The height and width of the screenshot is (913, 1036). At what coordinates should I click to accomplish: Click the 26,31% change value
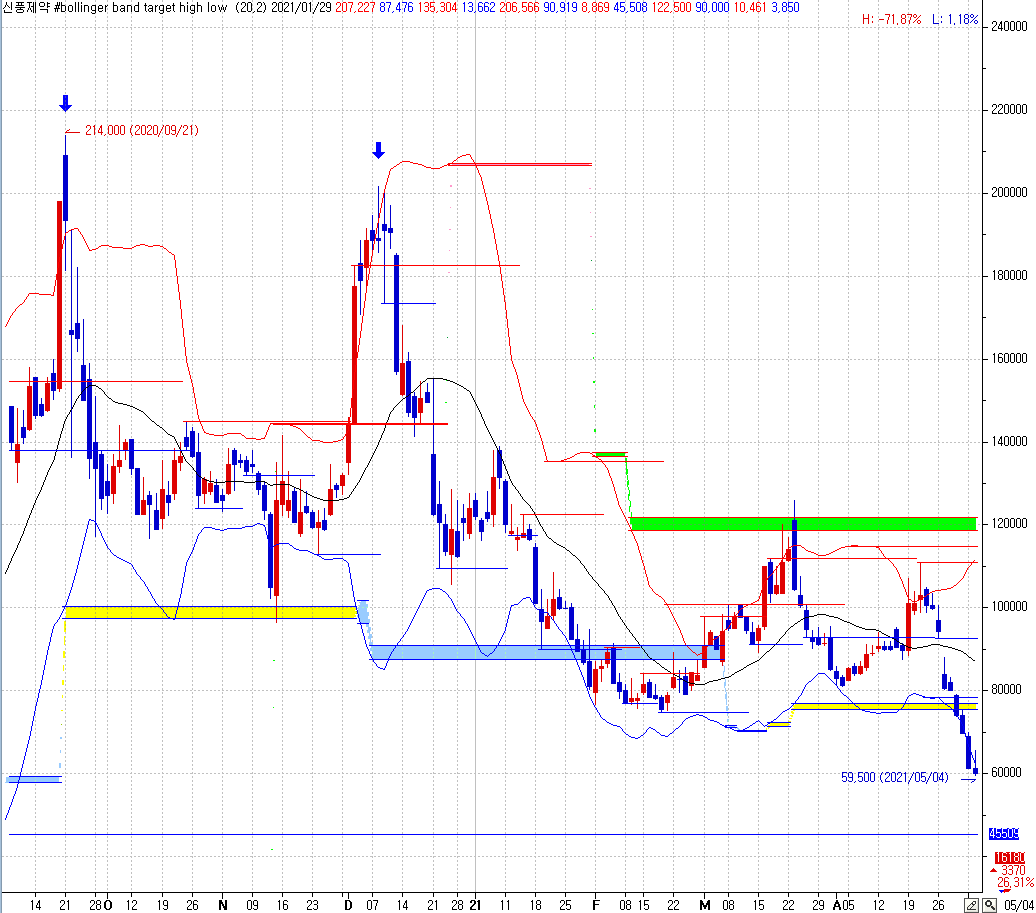pyautogui.click(x=1016, y=883)
